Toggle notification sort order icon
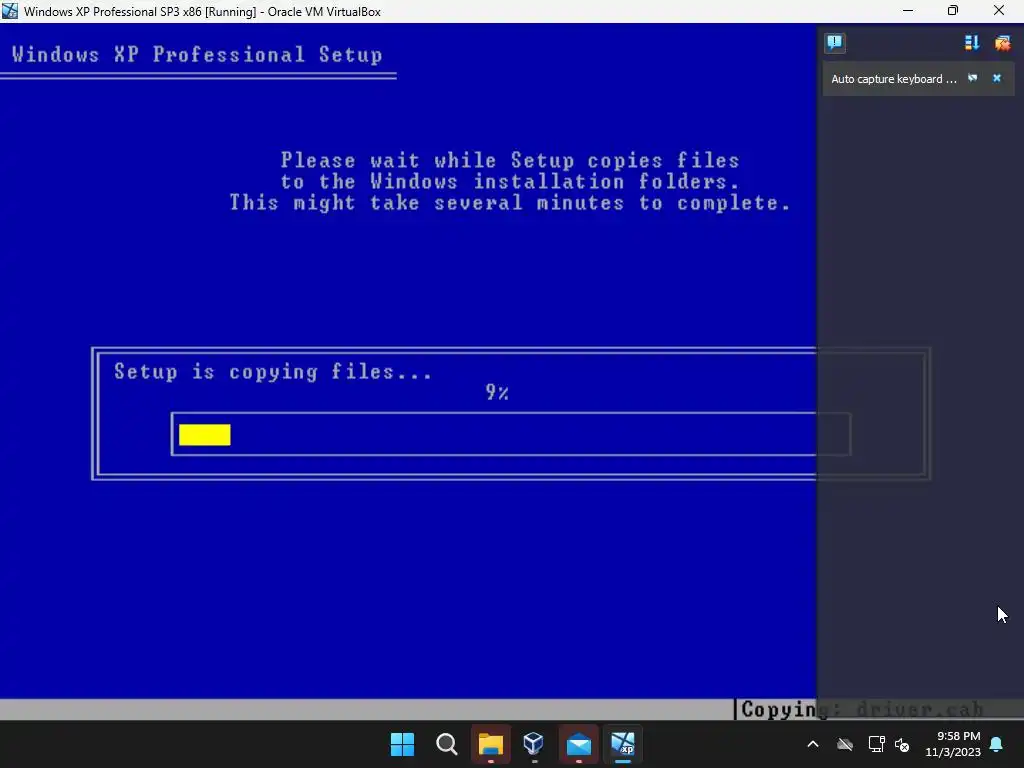Screen dimensions: 1024x768 tap(972, 43)
